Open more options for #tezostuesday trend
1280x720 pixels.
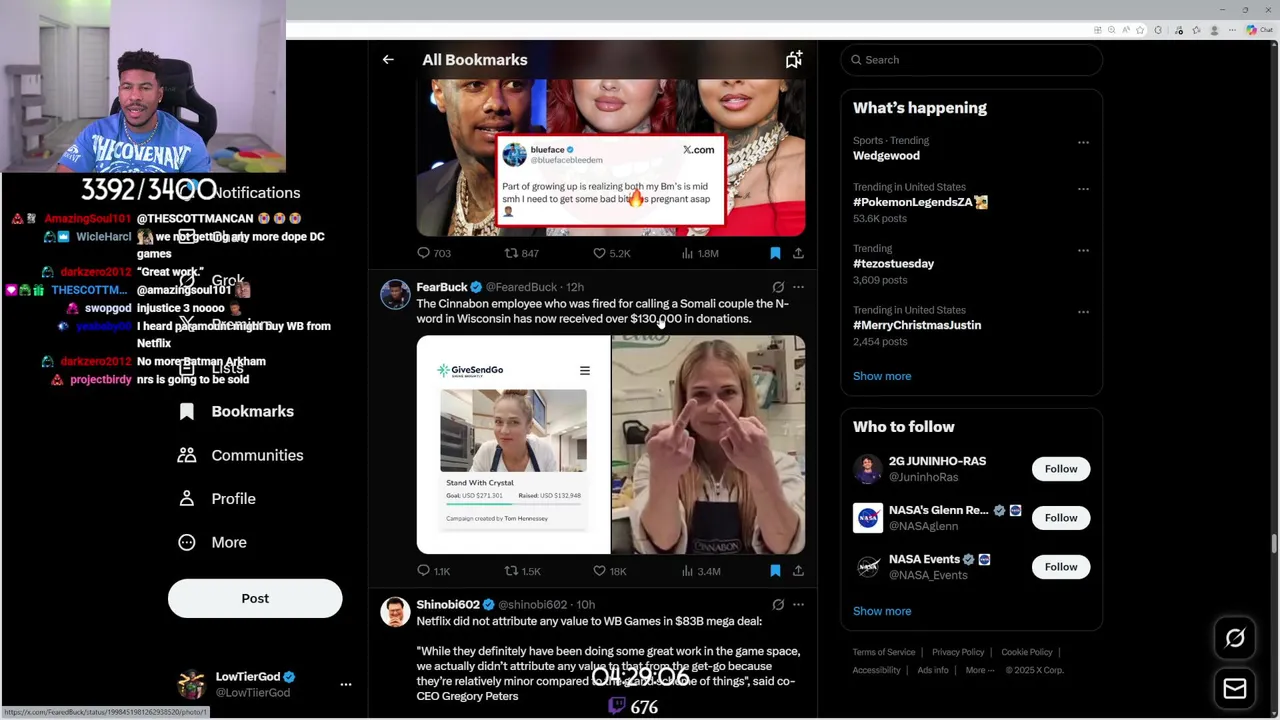[1083, 250]
